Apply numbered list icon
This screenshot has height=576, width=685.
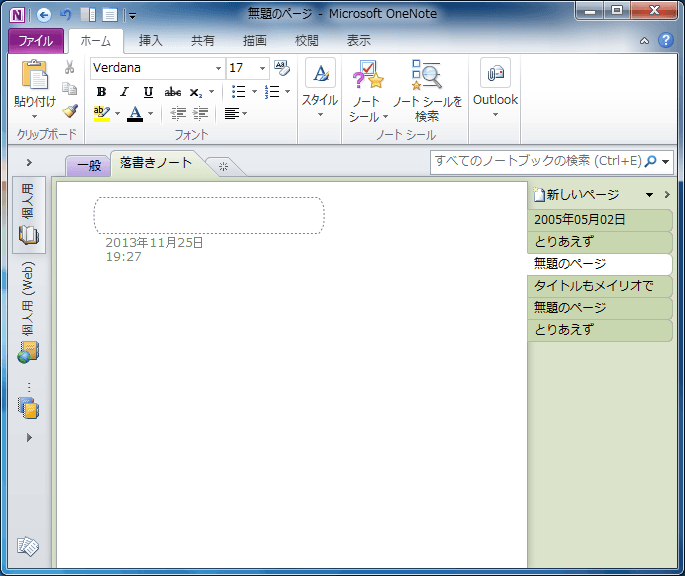(272, 92)
